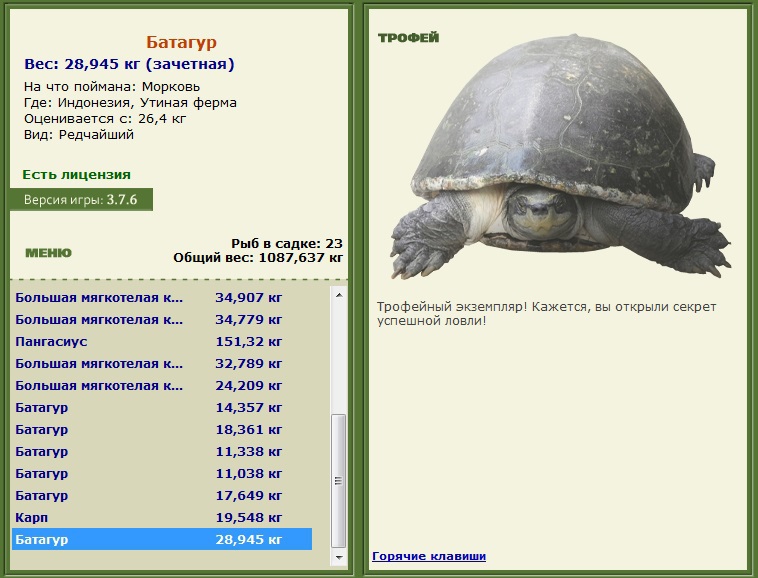Viewport: 758px width, 578px height.
Task: Click the Трофейный экземпляр description text
Action: tap(546, 314)
